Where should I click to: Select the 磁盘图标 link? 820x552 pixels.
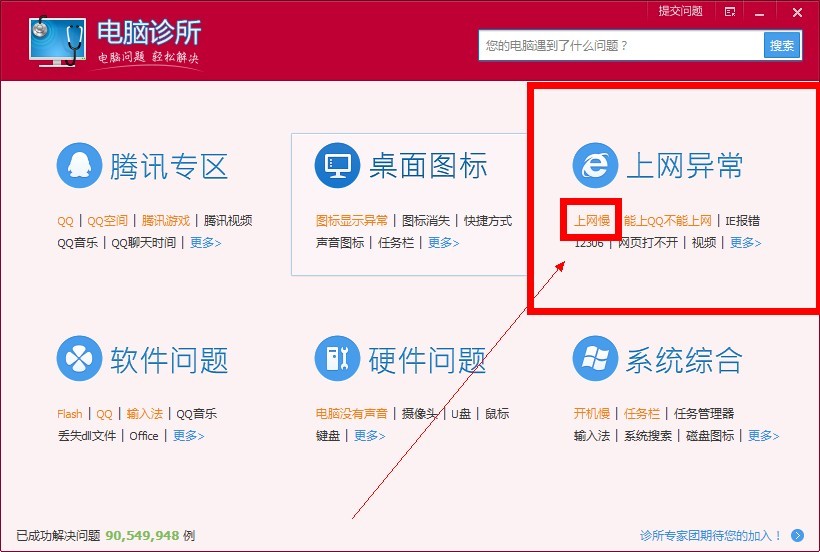710,436
